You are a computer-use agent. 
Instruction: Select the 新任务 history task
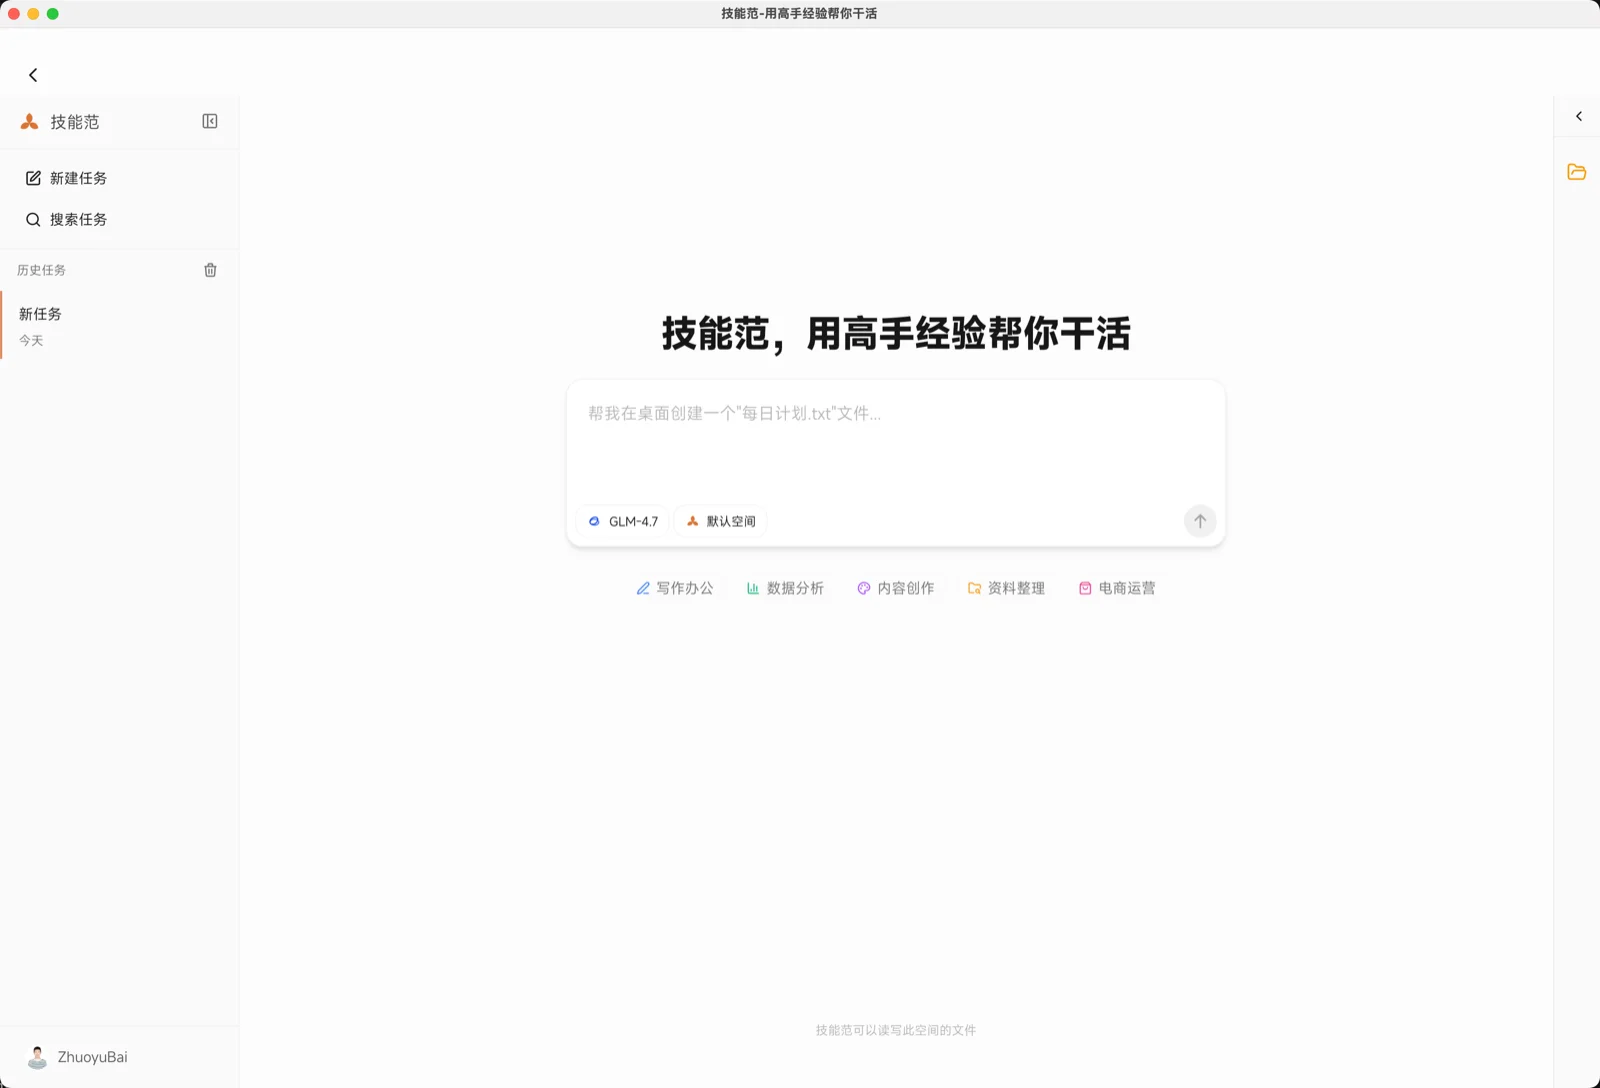(40, 314)
